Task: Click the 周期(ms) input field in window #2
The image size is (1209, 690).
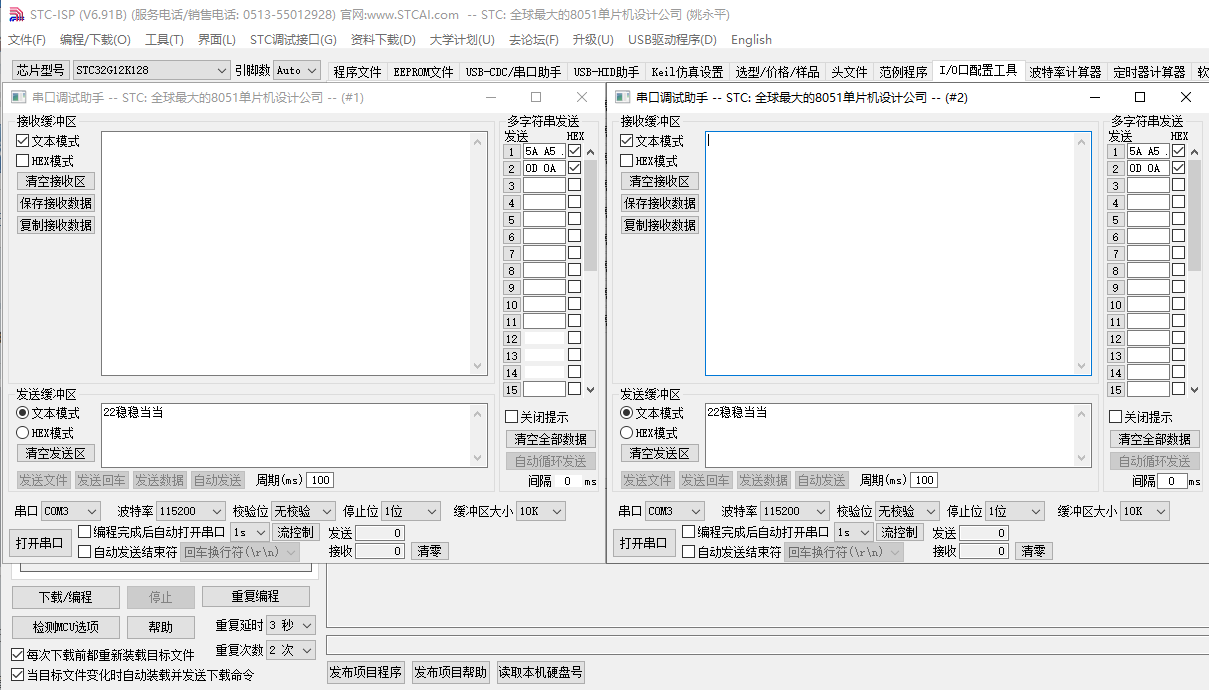Action: (x=924, y=481)
